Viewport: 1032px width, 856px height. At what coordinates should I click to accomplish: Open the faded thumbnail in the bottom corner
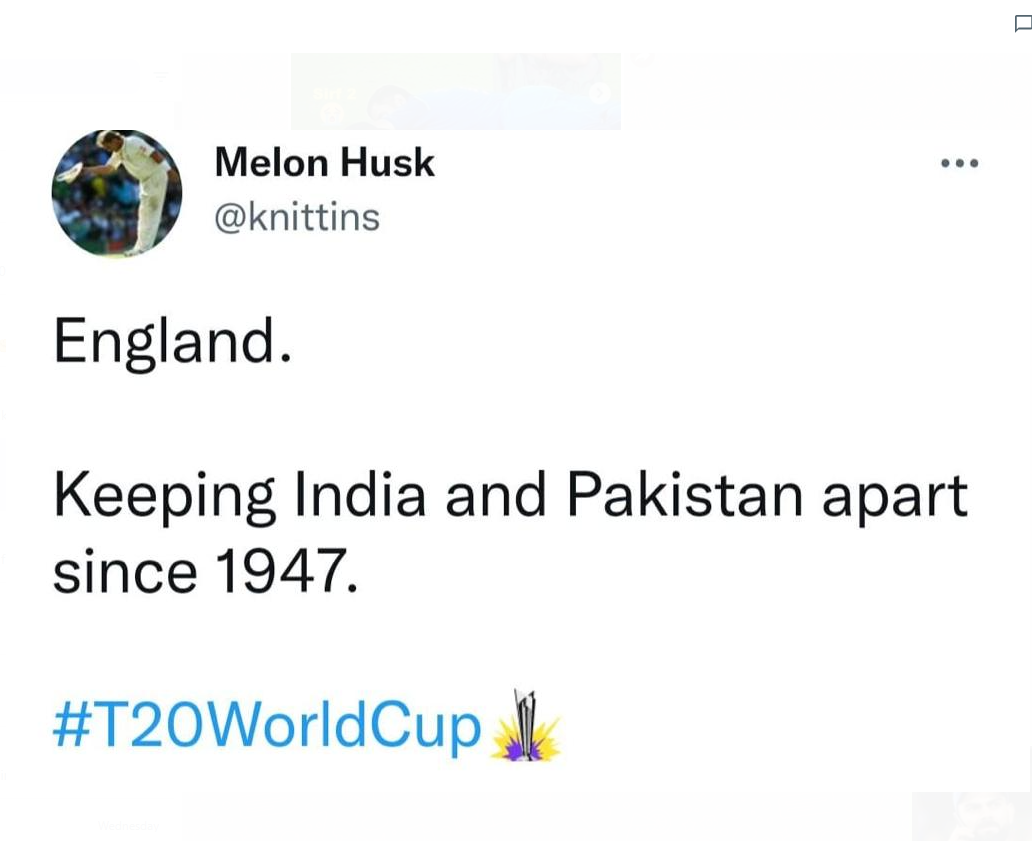[x=971, y=816]
